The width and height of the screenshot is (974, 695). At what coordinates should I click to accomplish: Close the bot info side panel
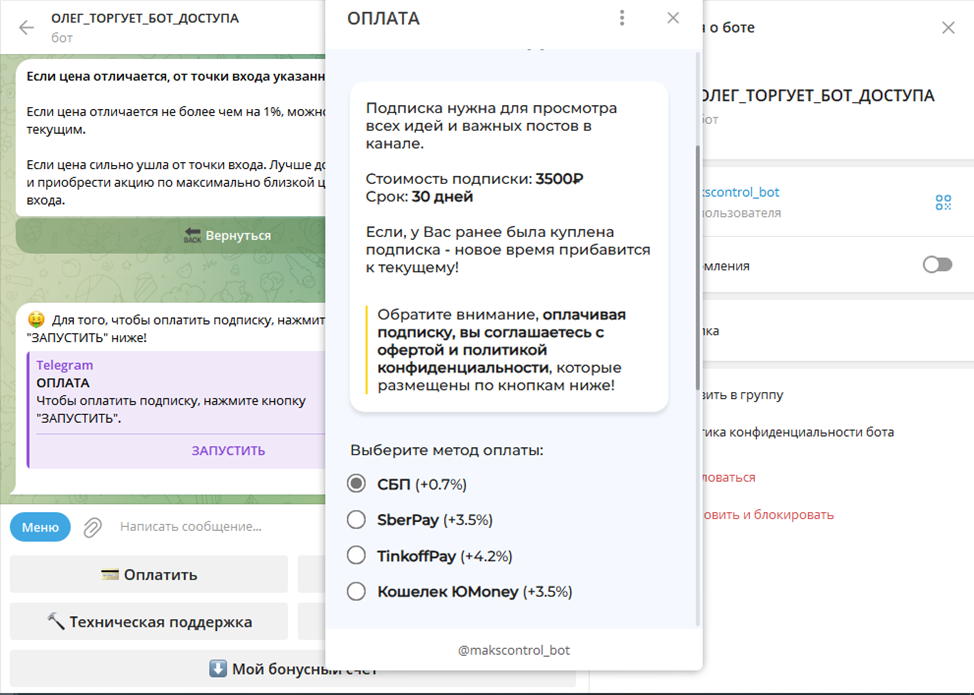tap(948, 27)
